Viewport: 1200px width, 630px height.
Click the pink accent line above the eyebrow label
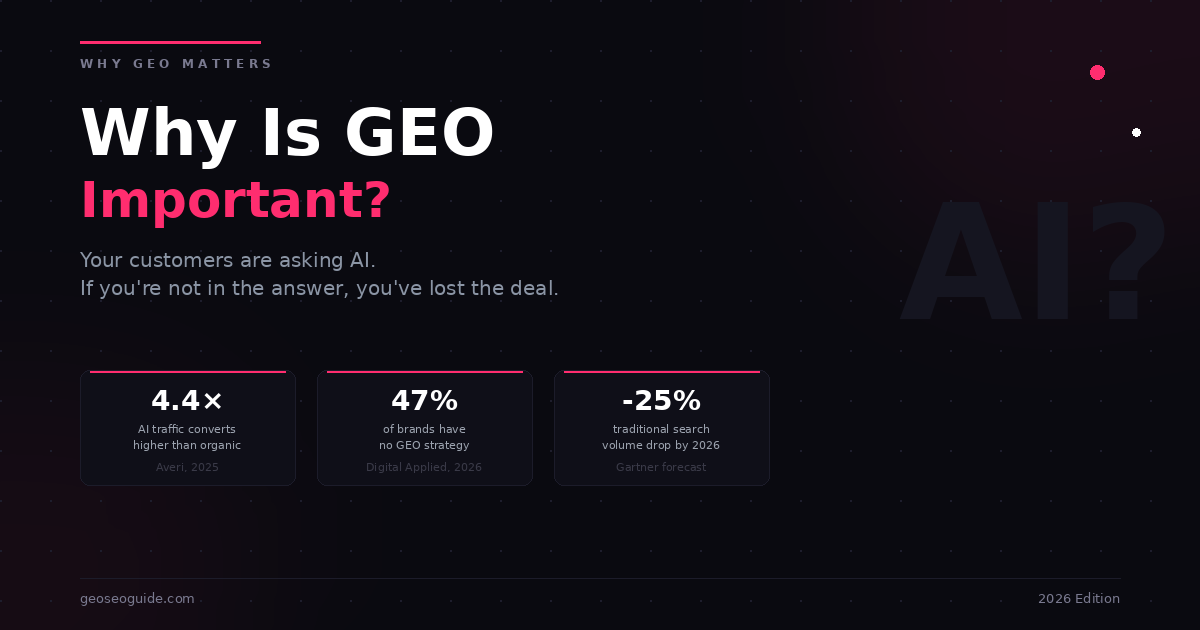tap(170, 42)
